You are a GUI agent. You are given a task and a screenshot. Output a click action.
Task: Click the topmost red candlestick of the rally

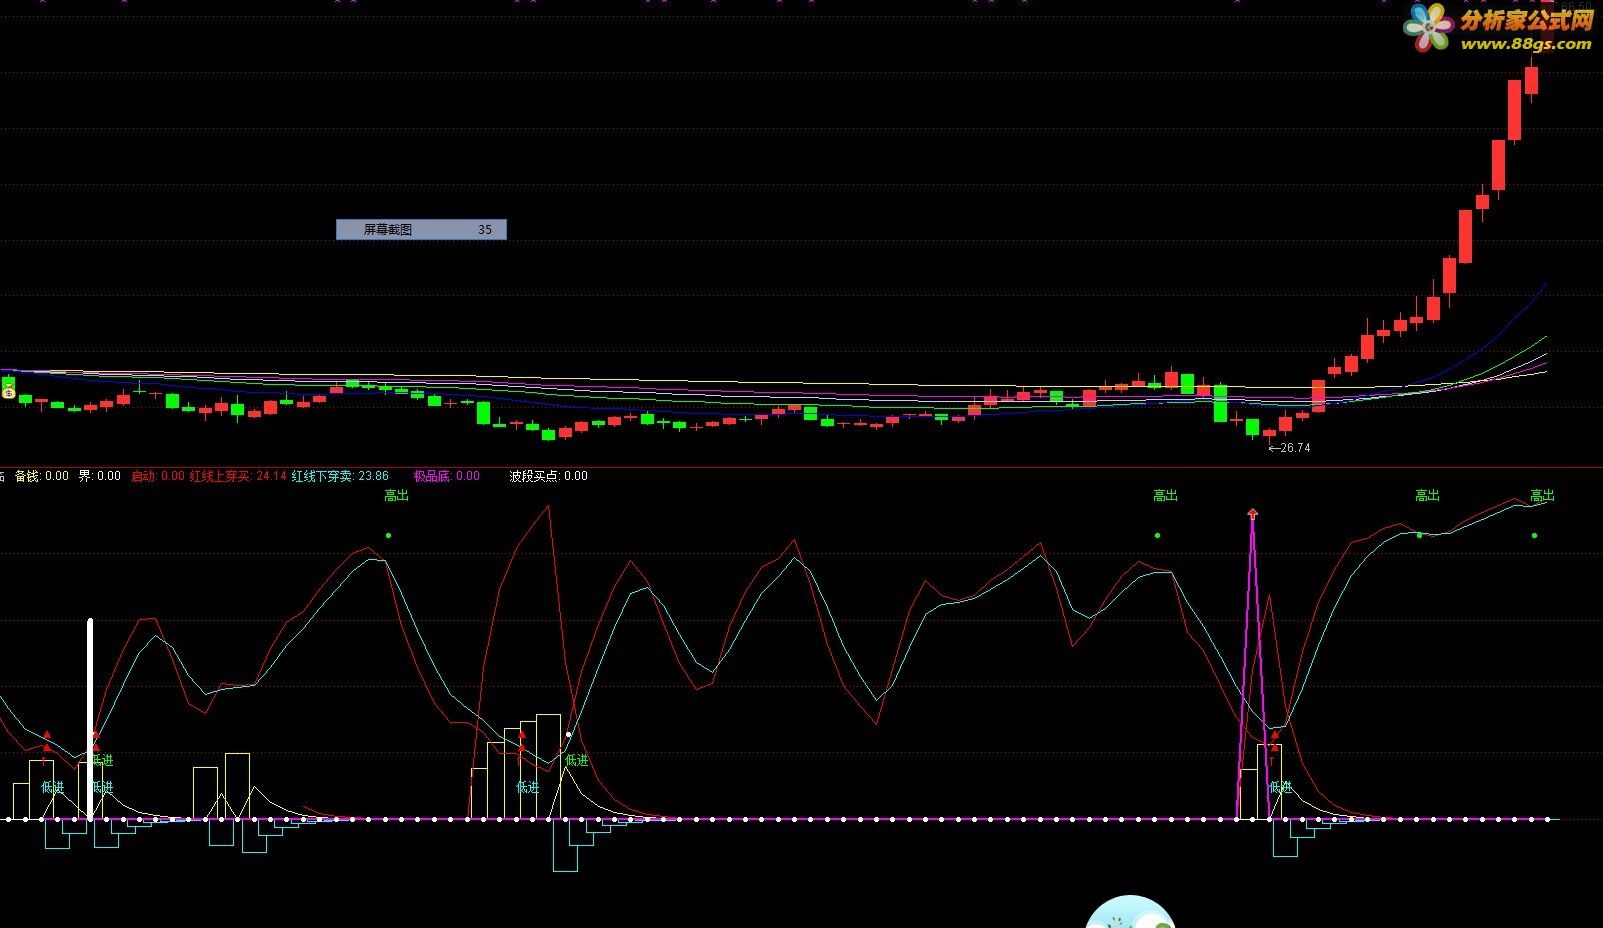[1531, 80]
